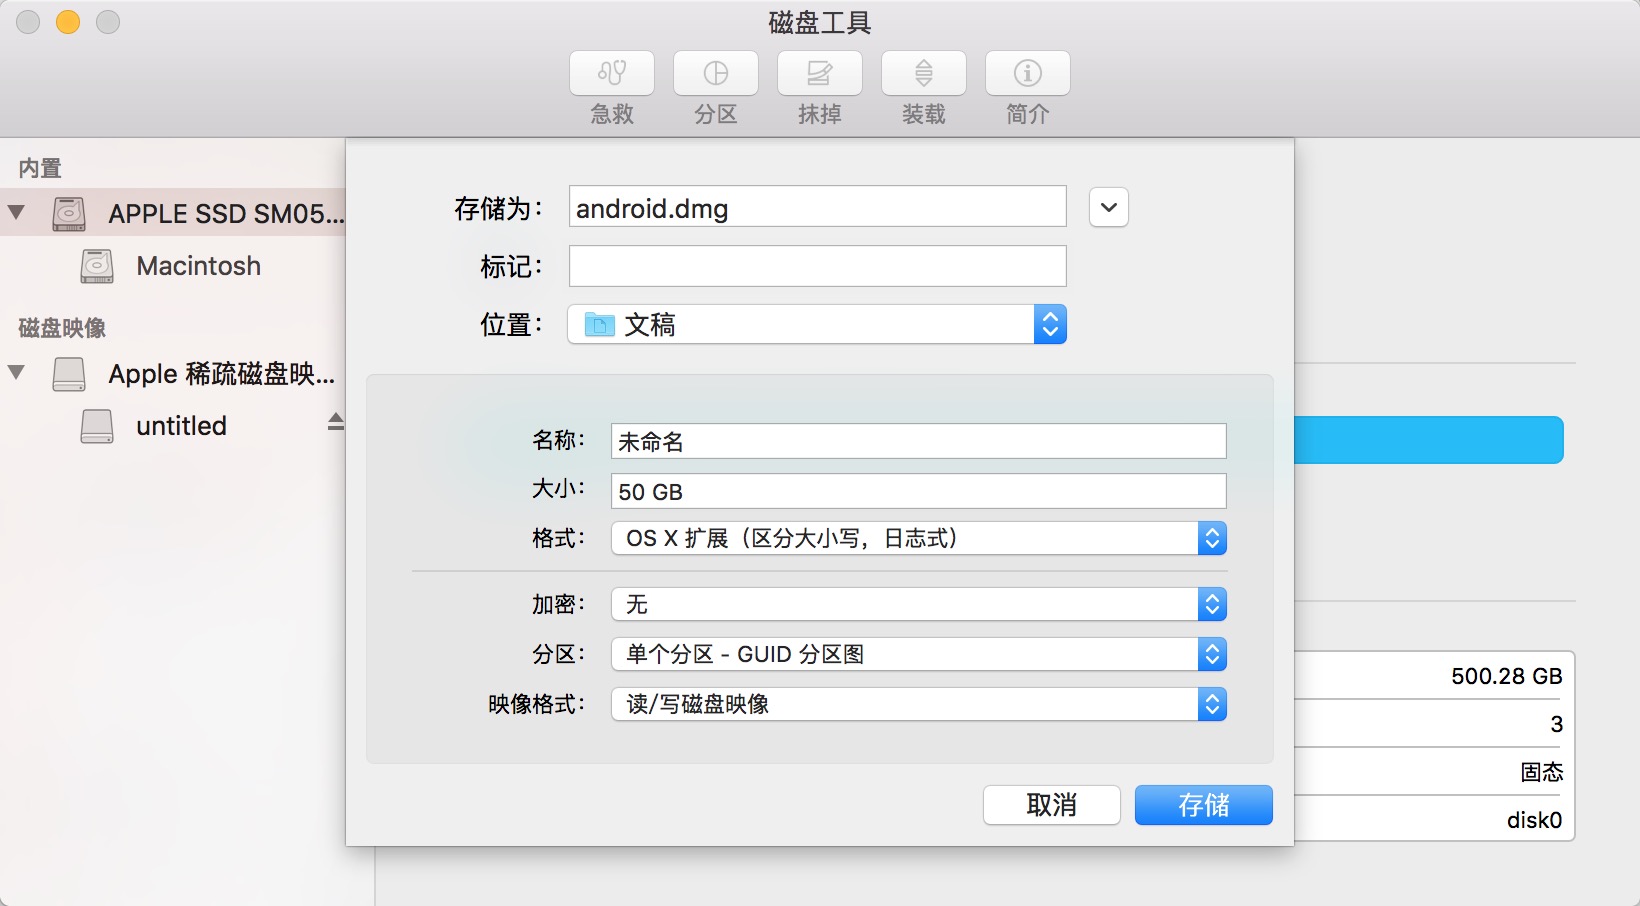Select the untitled volume icon

97,426
